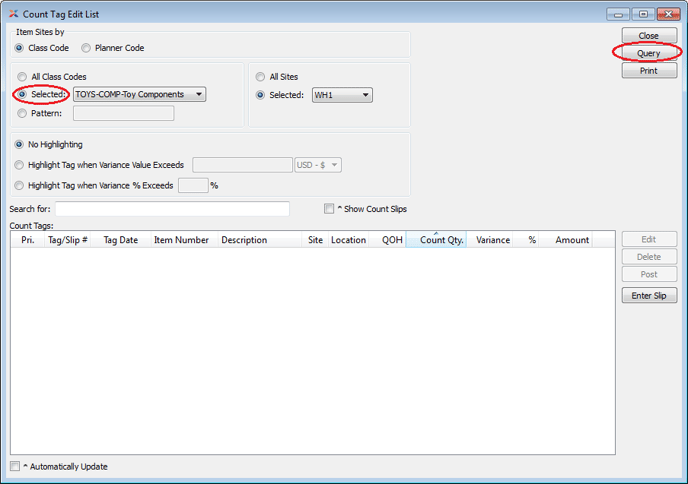
Task: Select the Class Code radio button
Action: 21,48
